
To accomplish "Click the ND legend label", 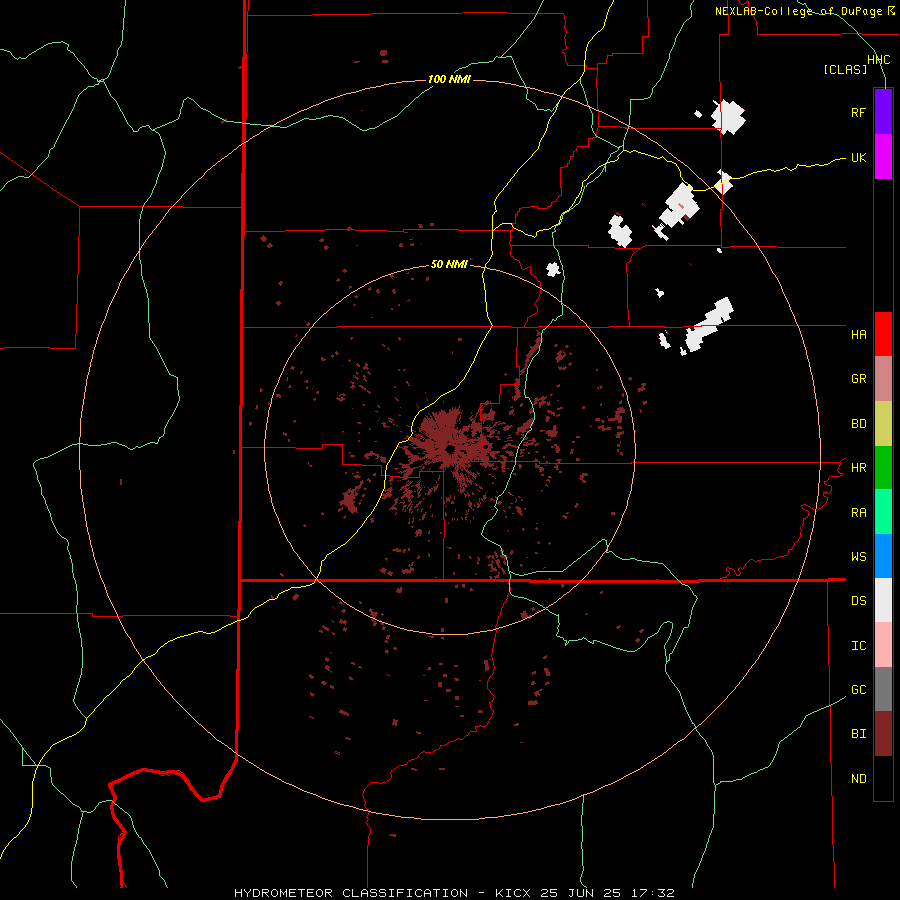I will [858, 778].
